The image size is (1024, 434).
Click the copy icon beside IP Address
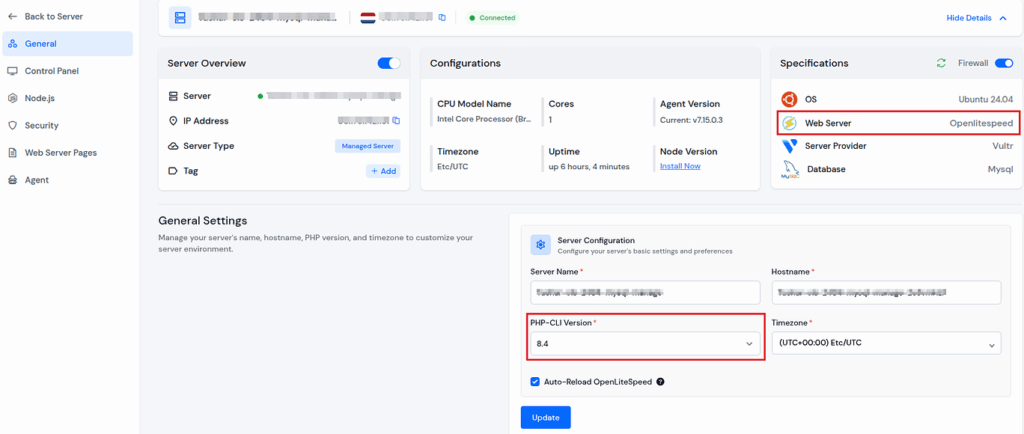click(396, 121)
